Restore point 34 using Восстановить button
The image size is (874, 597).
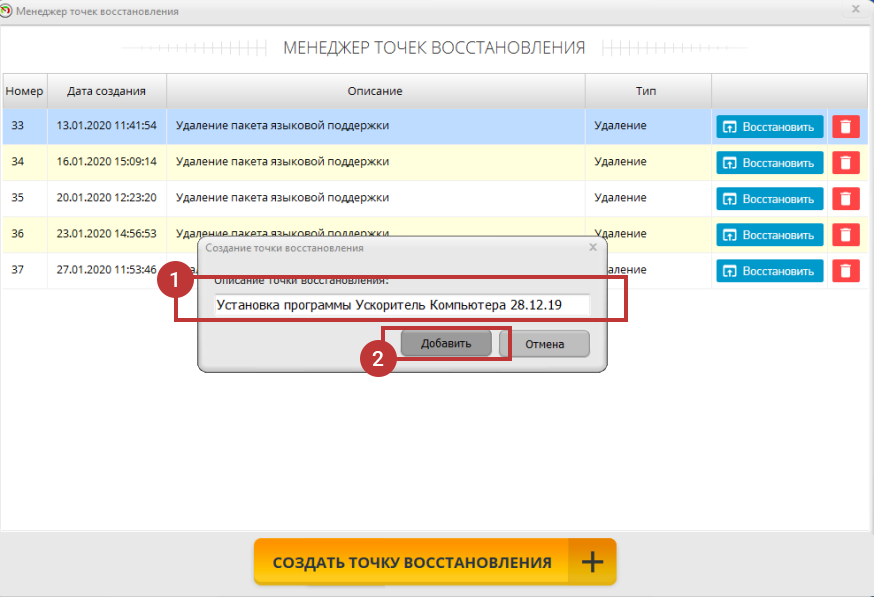click(x=769, y=162)
